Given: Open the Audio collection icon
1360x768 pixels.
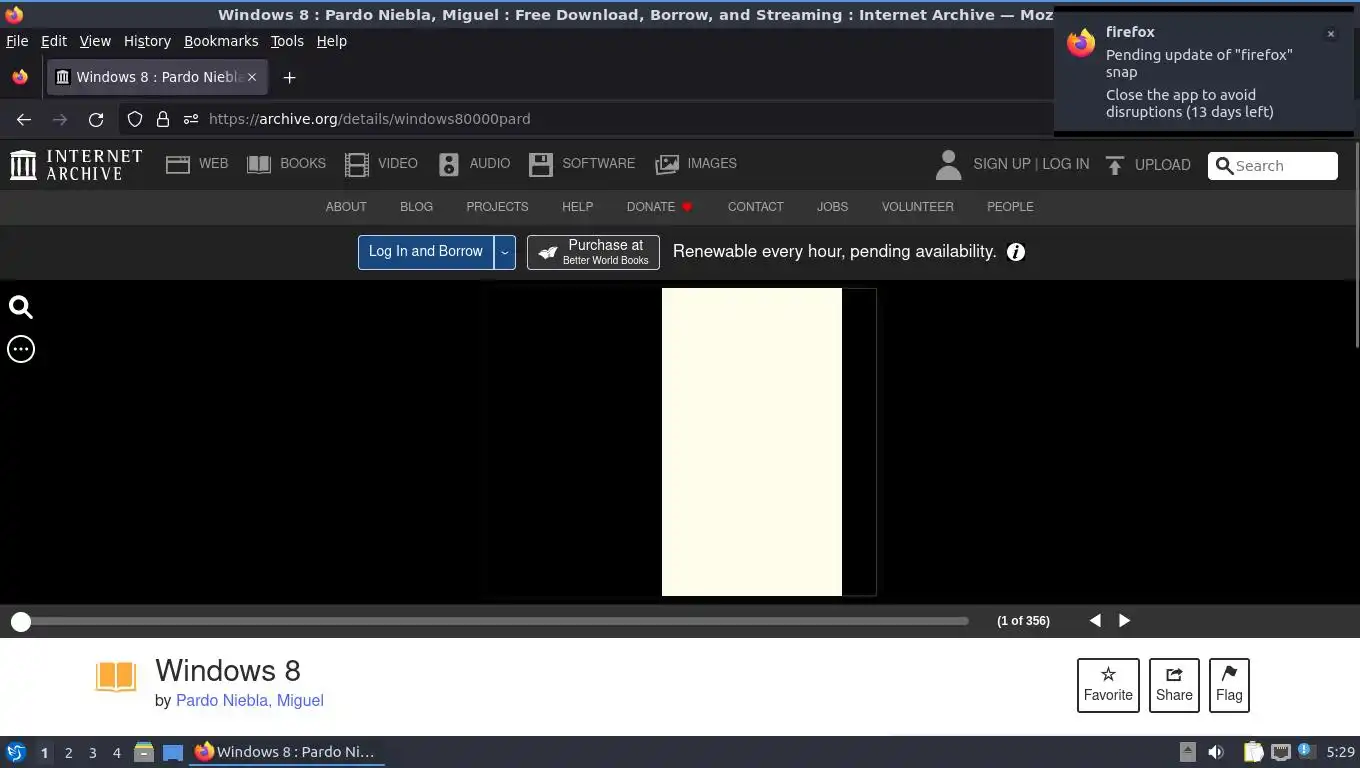Looking at the screenshot, I should [x=448, y=165].
